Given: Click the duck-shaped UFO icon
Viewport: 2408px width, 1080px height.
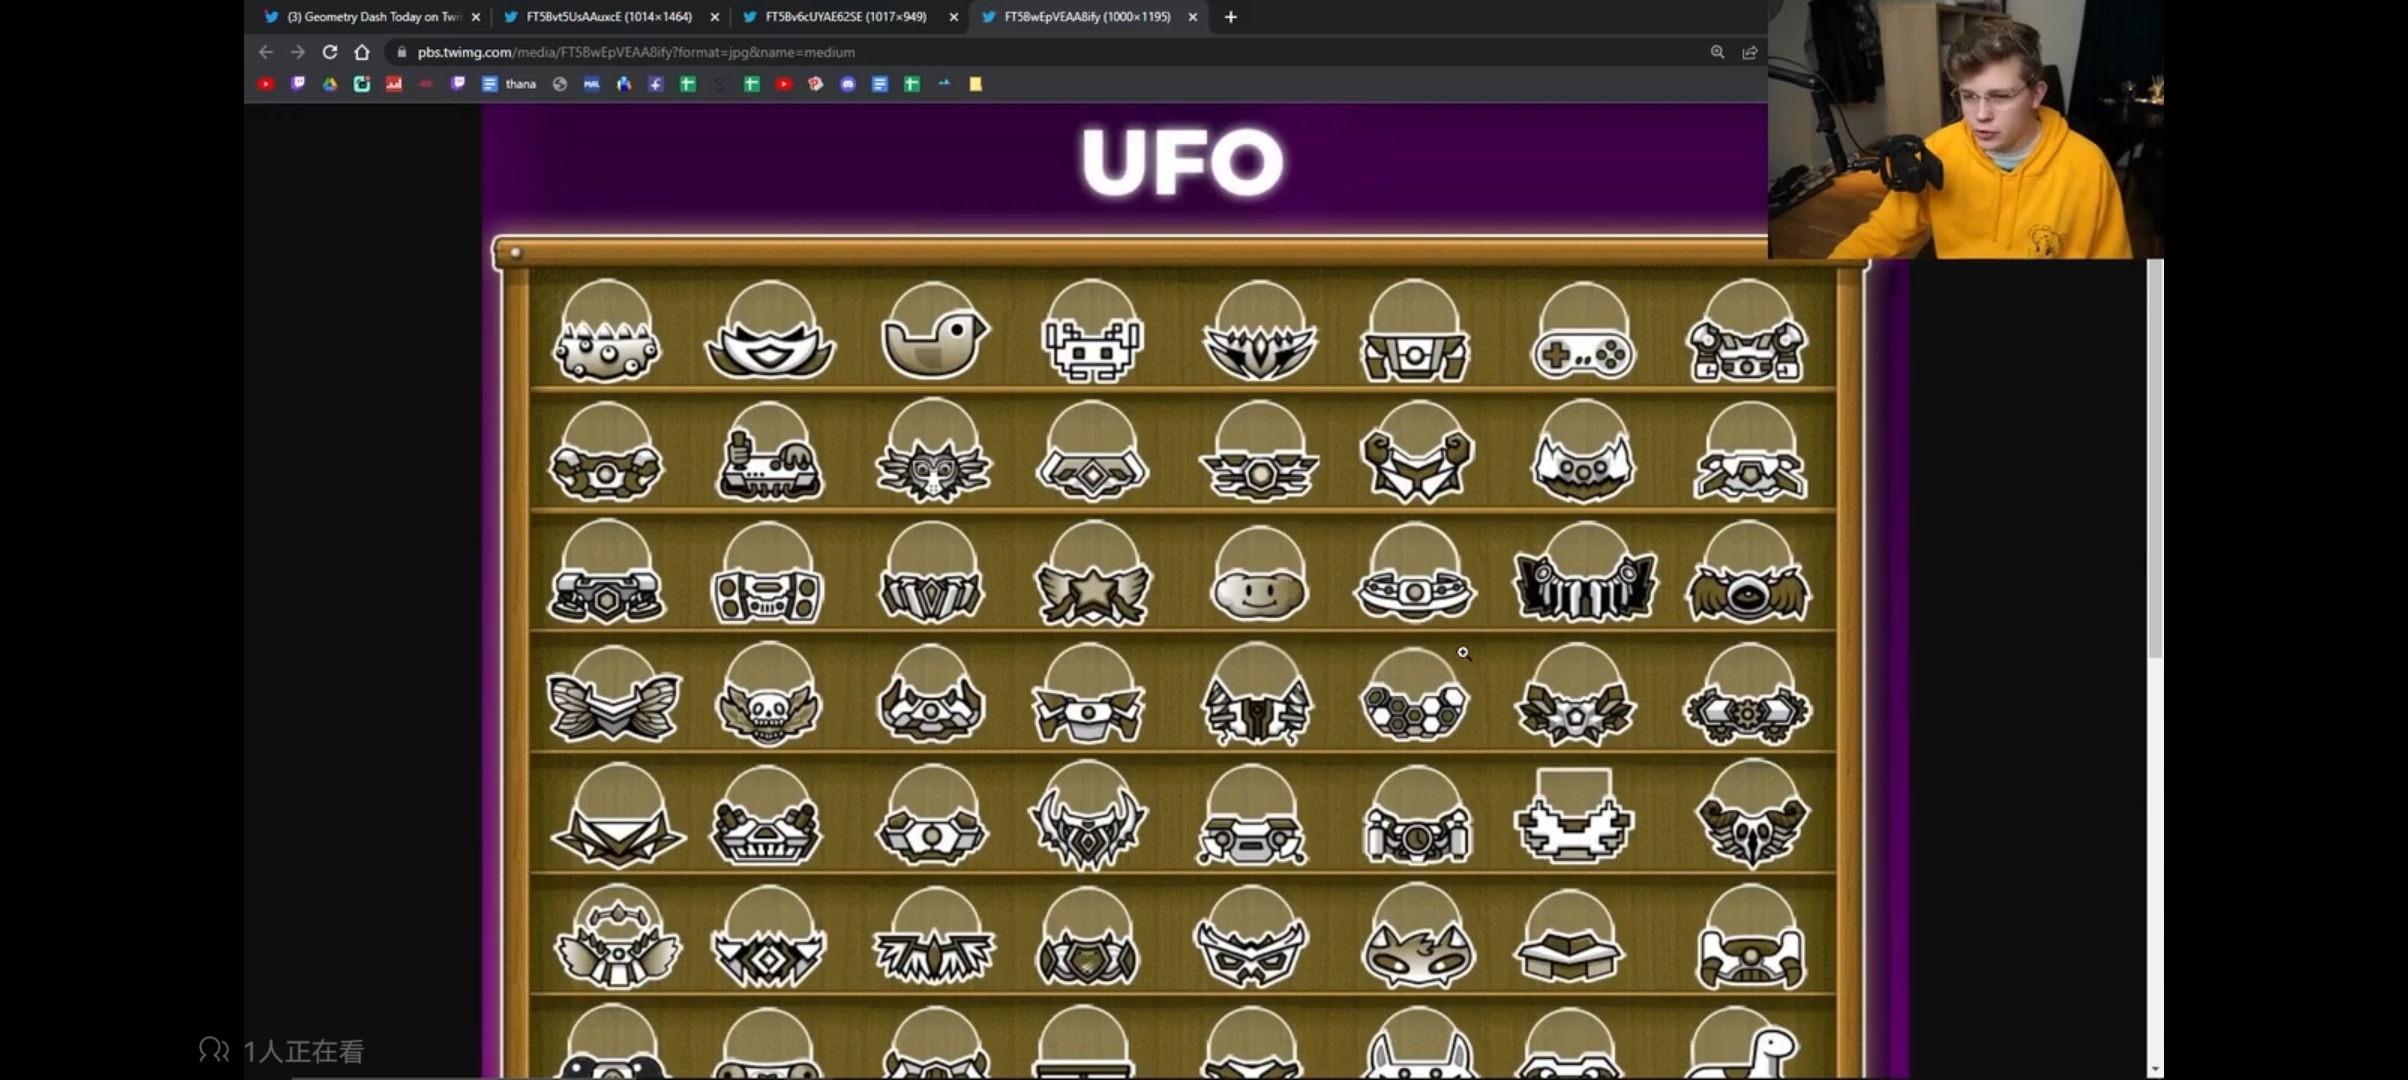Looking at the screenshot, I should coord(933,331).
